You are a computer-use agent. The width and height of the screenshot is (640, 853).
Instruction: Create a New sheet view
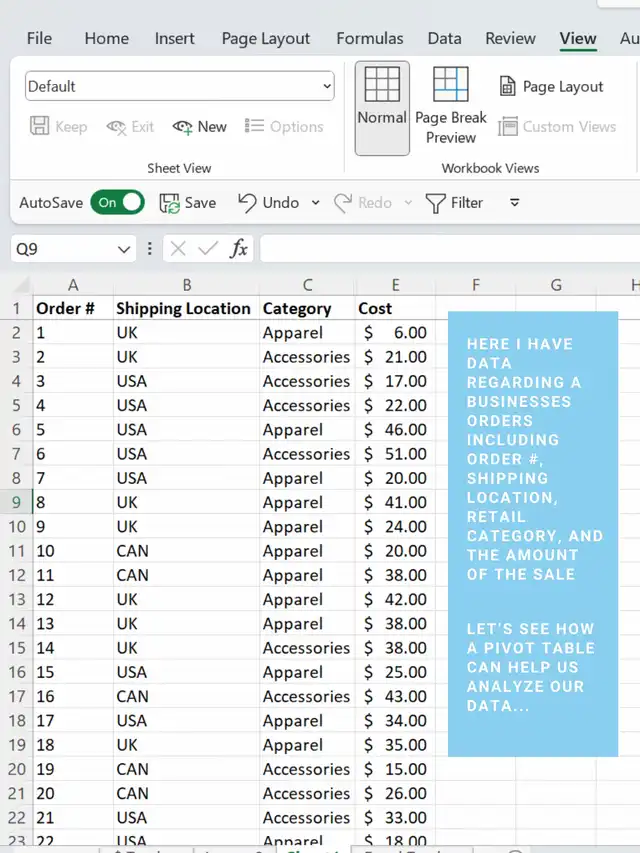point(200,127)
